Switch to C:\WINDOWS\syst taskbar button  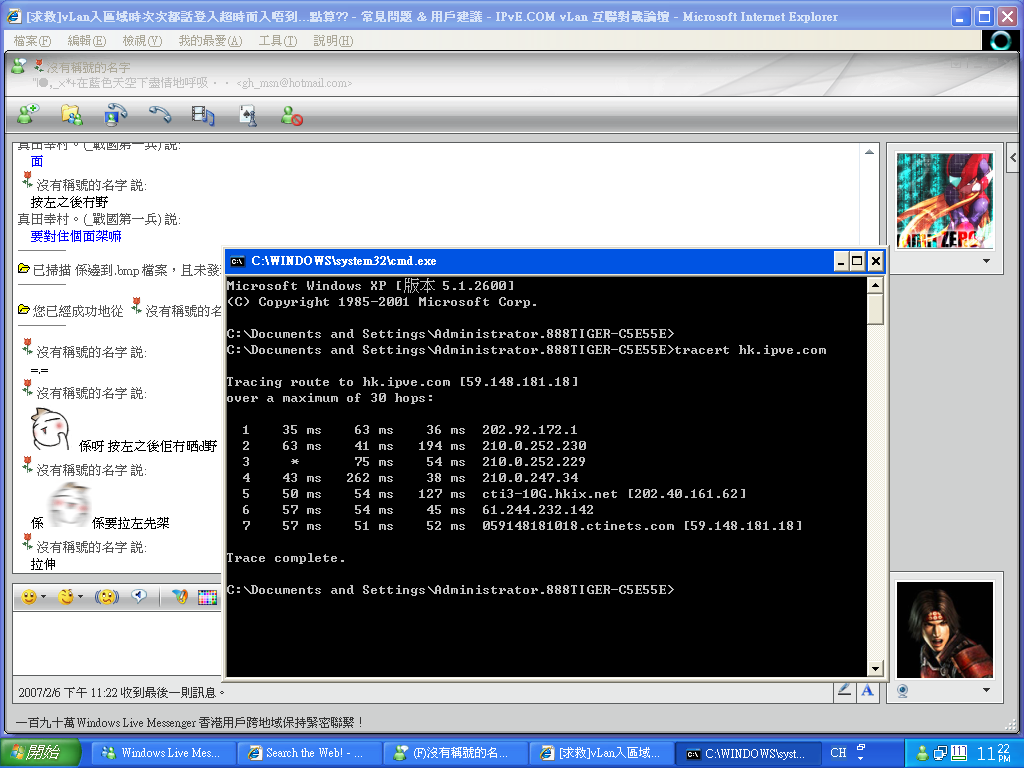[746, 754]
